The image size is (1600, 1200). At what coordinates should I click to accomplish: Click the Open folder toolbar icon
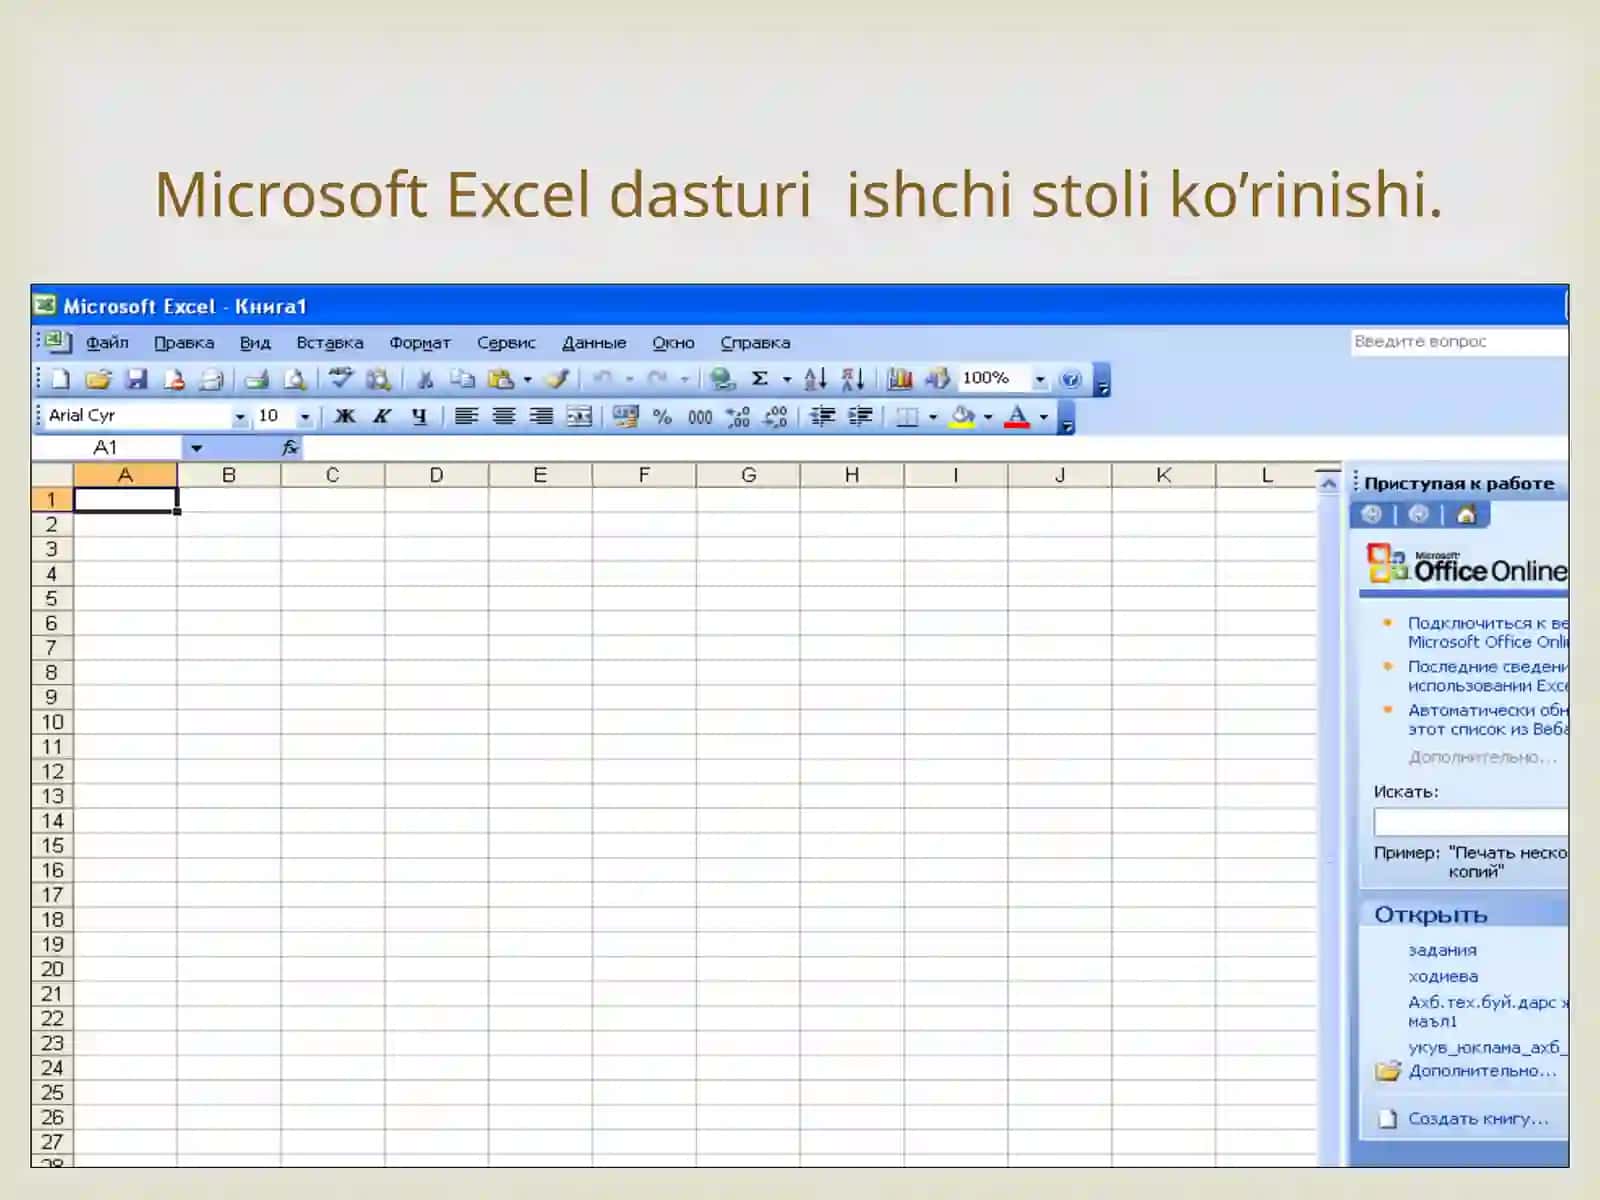98,379
